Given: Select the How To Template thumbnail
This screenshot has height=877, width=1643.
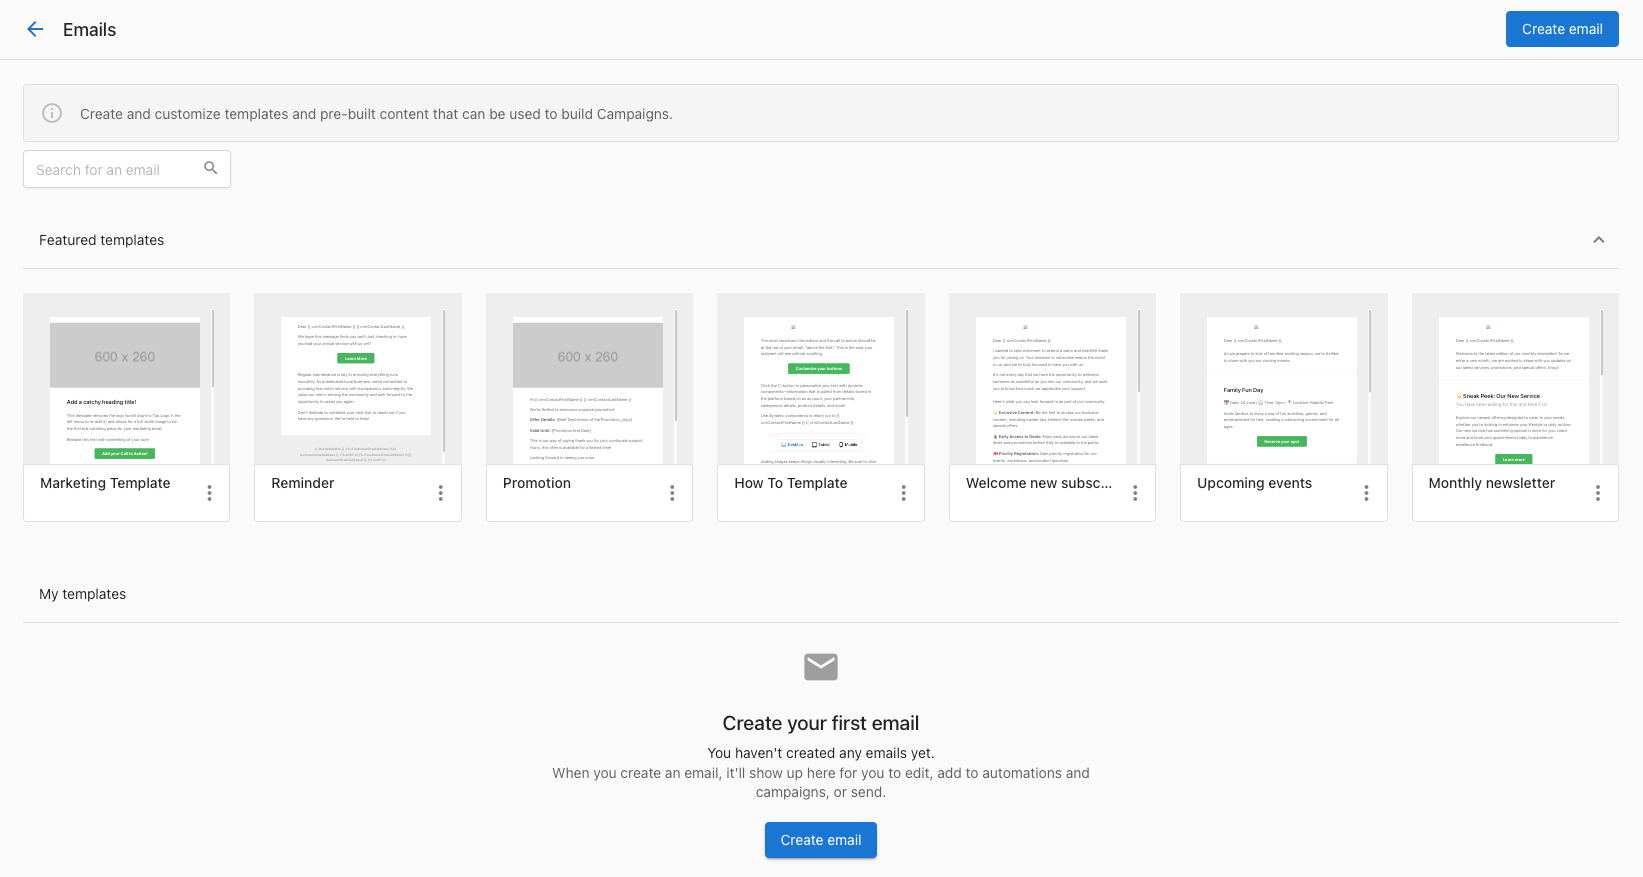Looking at the screenshot, I should coord(820,379).
